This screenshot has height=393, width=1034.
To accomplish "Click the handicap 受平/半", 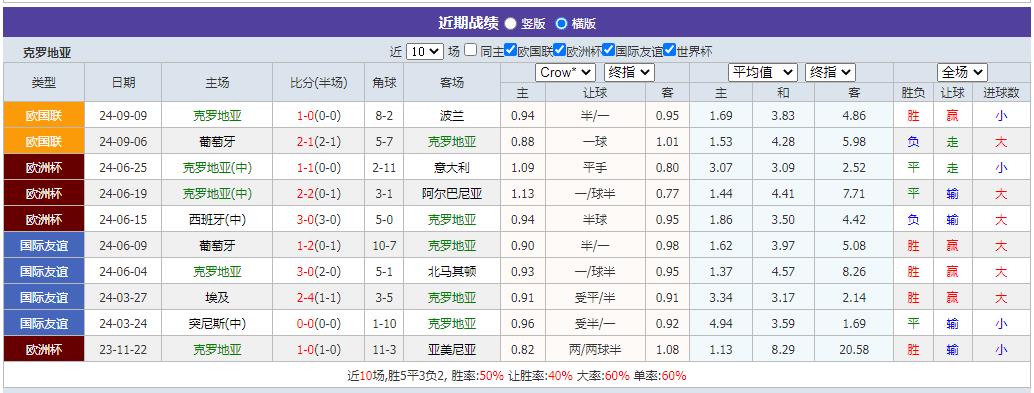I will (x=595, y=298).
